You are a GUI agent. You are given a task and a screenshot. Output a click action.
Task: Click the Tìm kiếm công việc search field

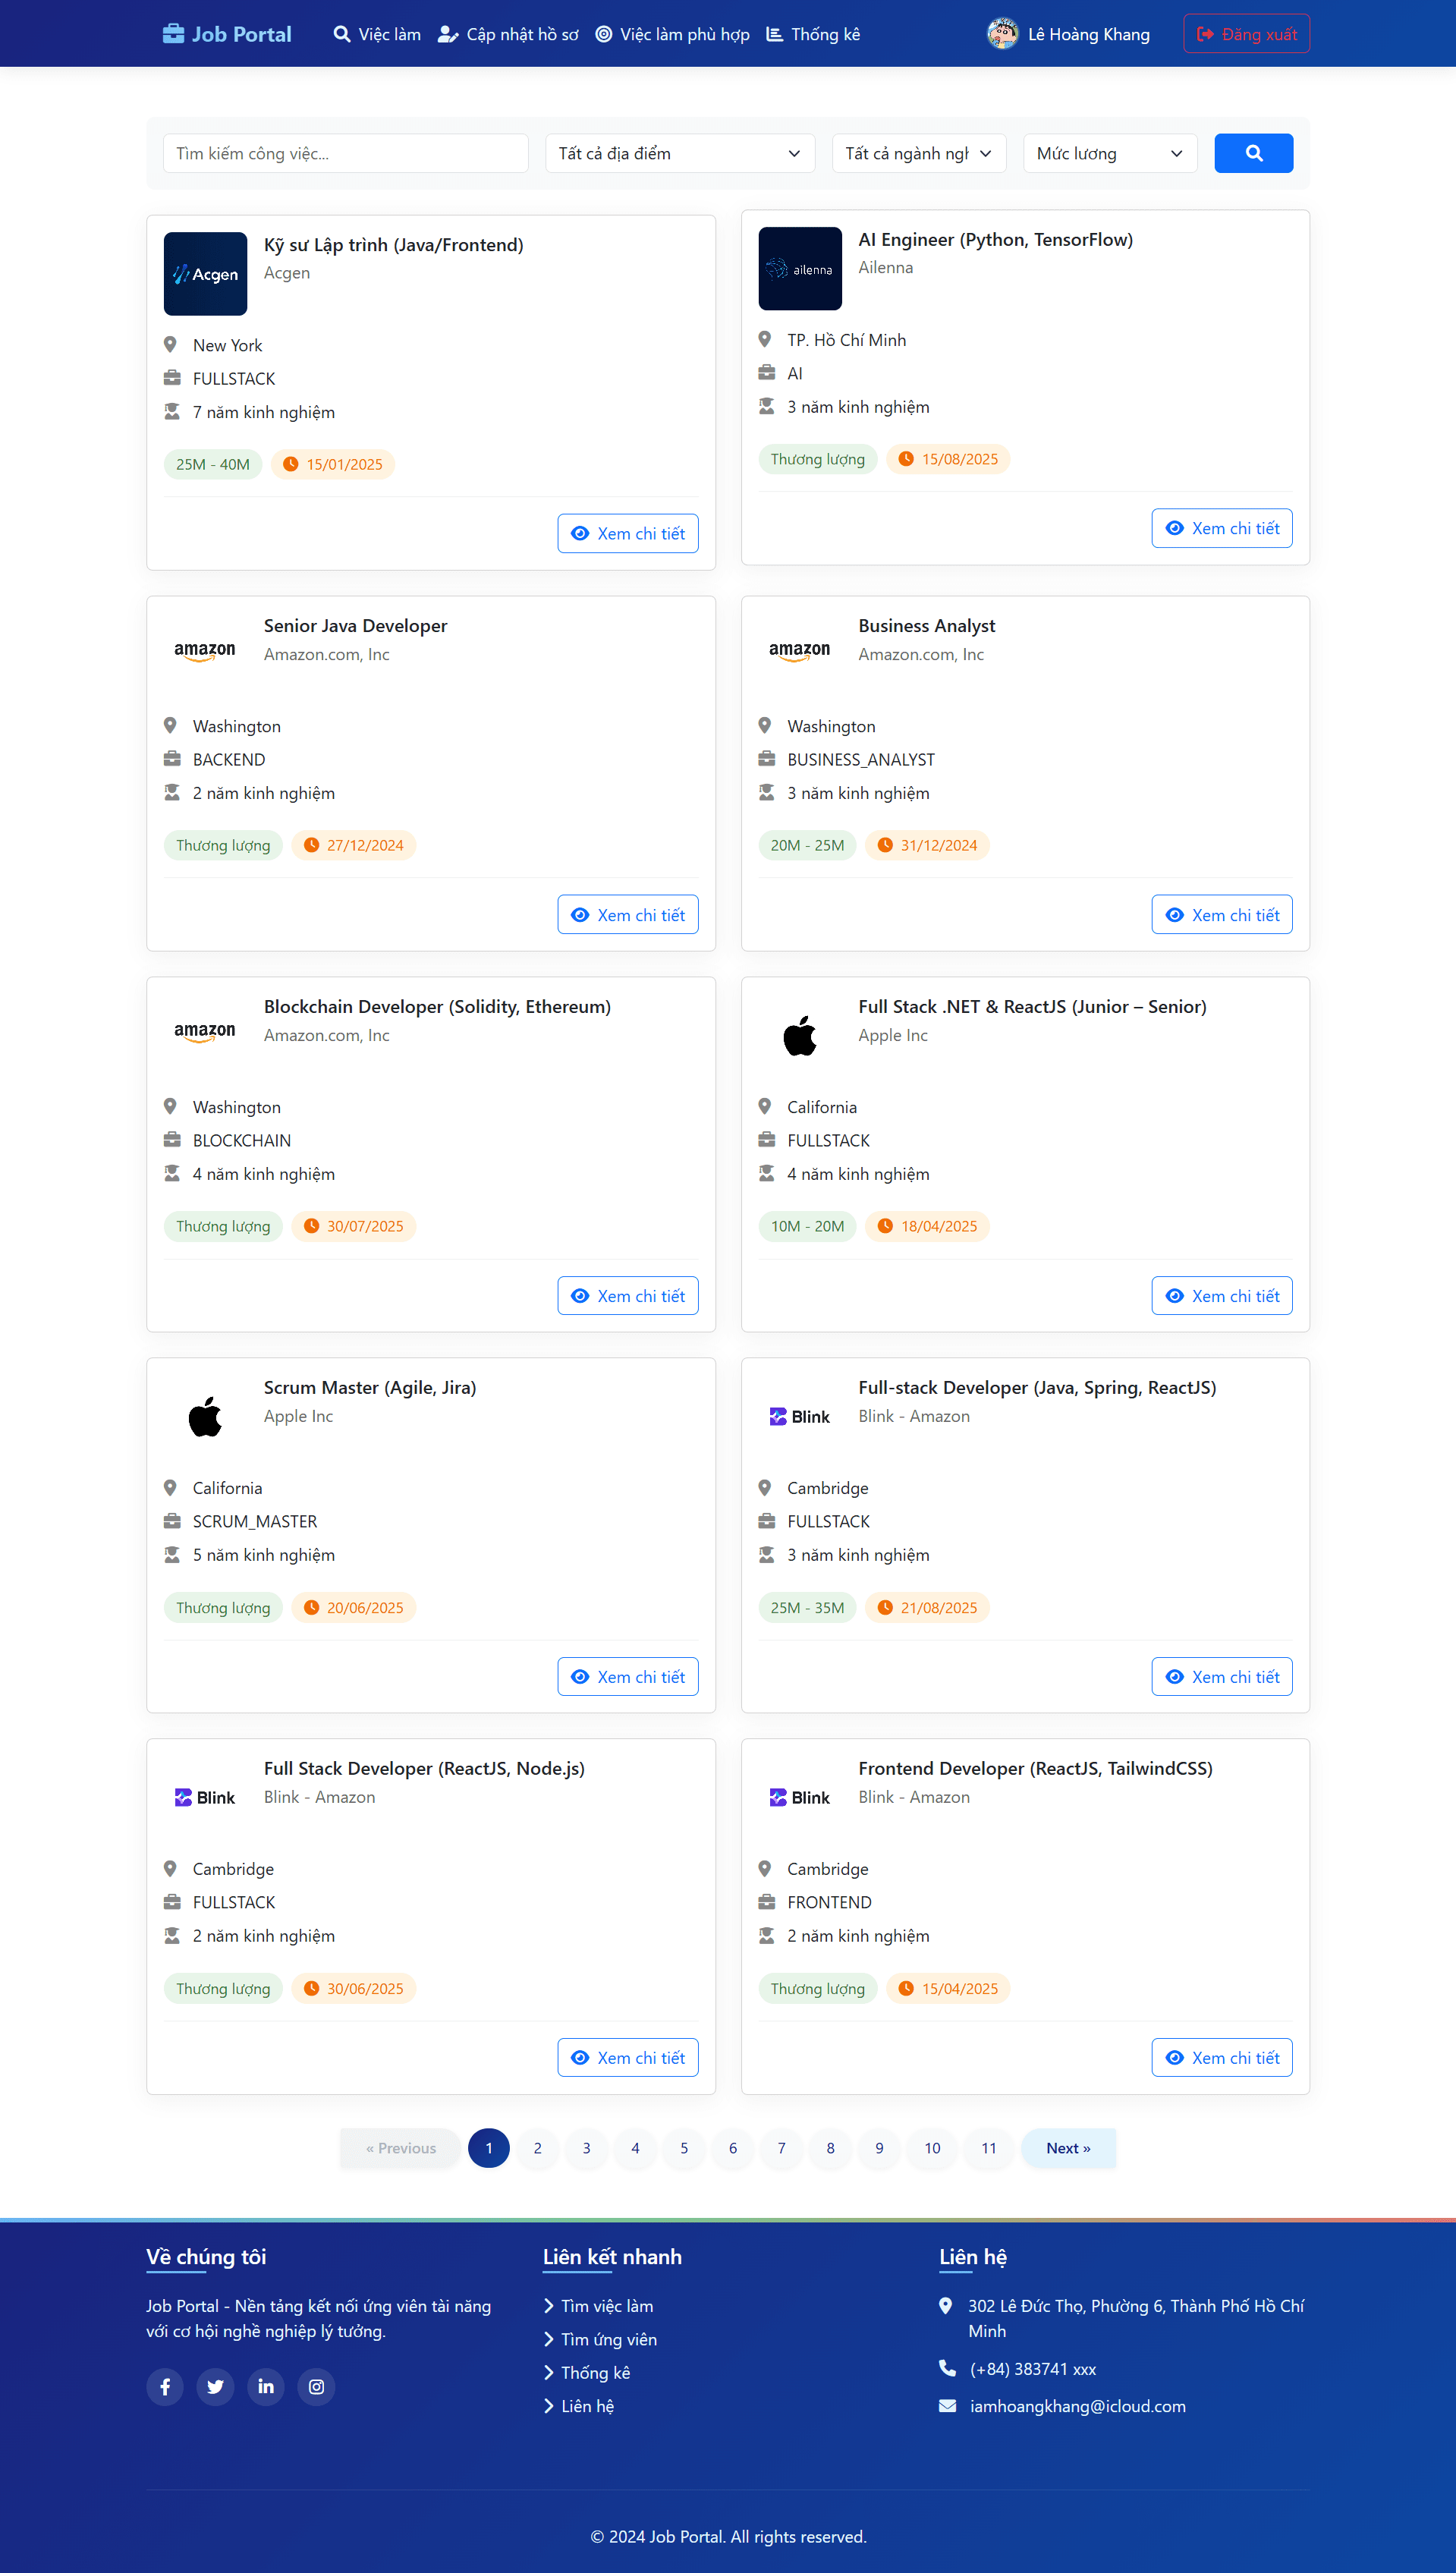[x=345, y=153]
